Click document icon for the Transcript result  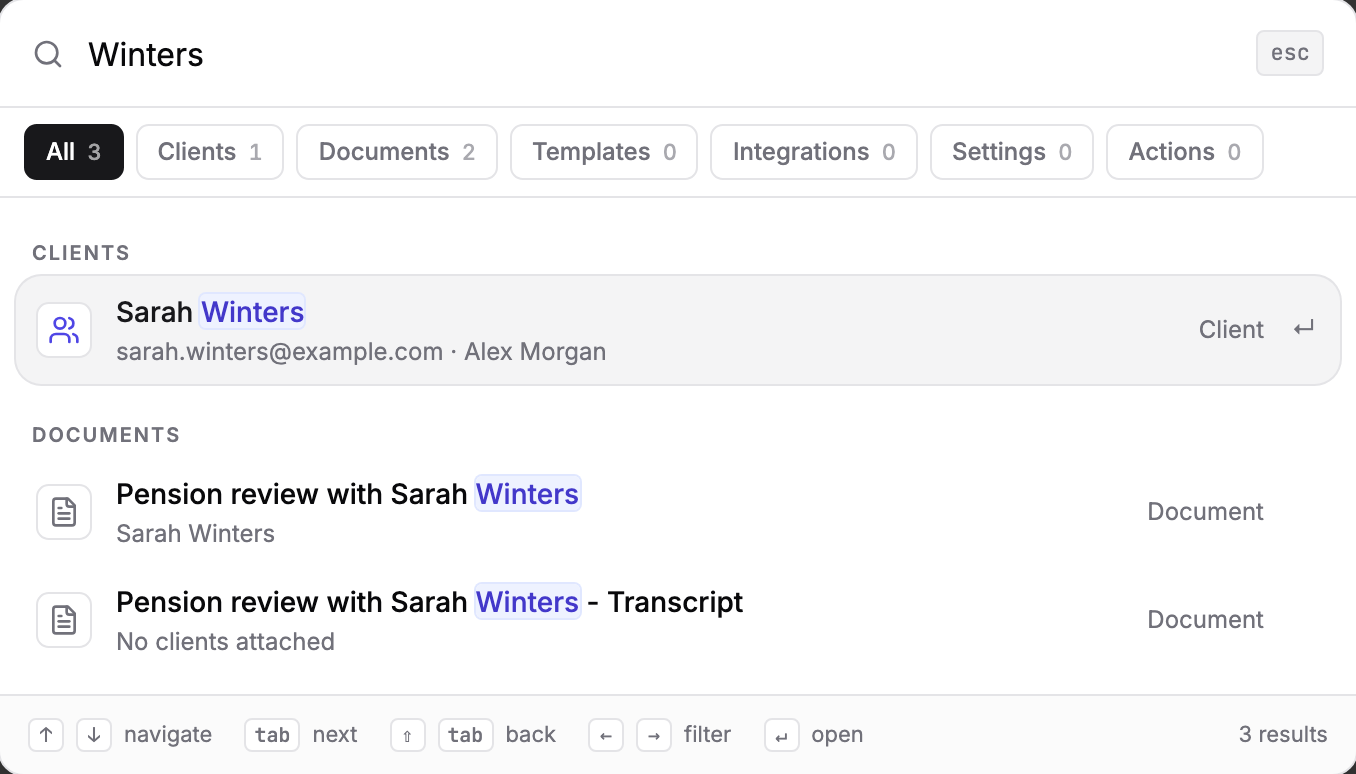[x=64, y=620]
